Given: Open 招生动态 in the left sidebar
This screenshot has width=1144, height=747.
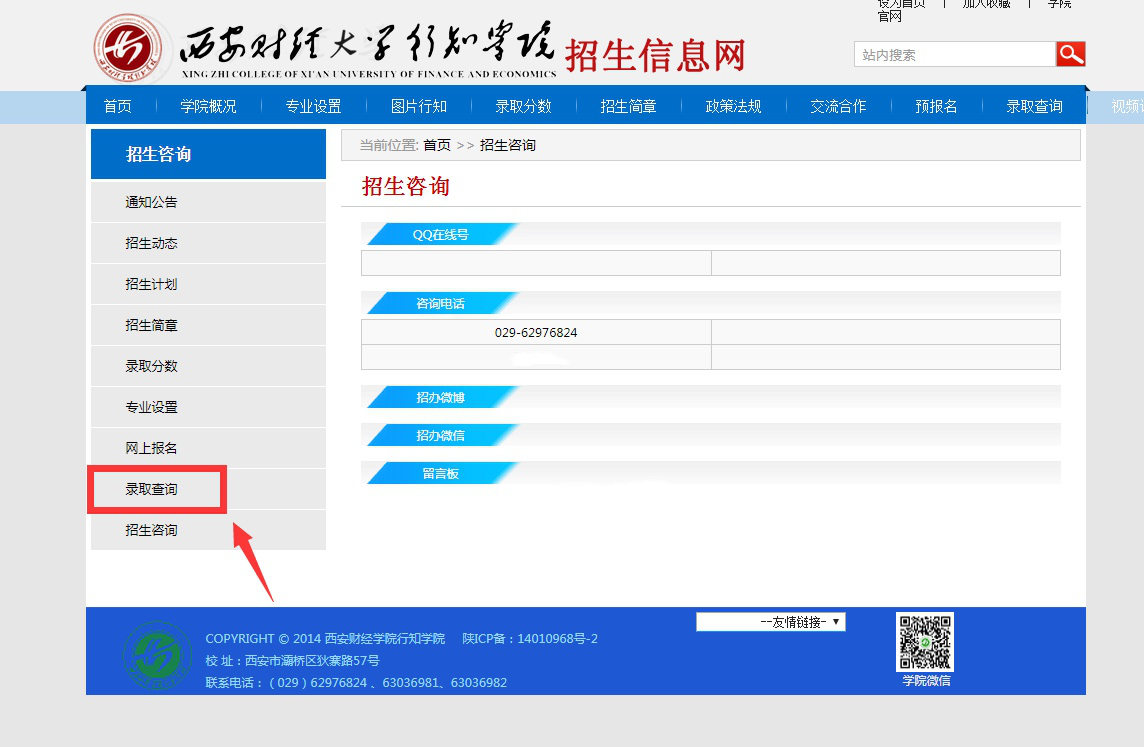Looking at the screenshot, I should tap(209, 243).
